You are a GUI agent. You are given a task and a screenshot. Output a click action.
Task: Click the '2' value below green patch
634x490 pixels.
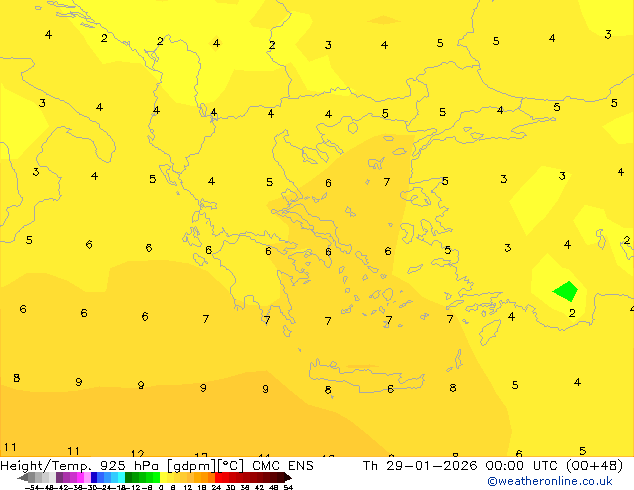pos(572,313)
